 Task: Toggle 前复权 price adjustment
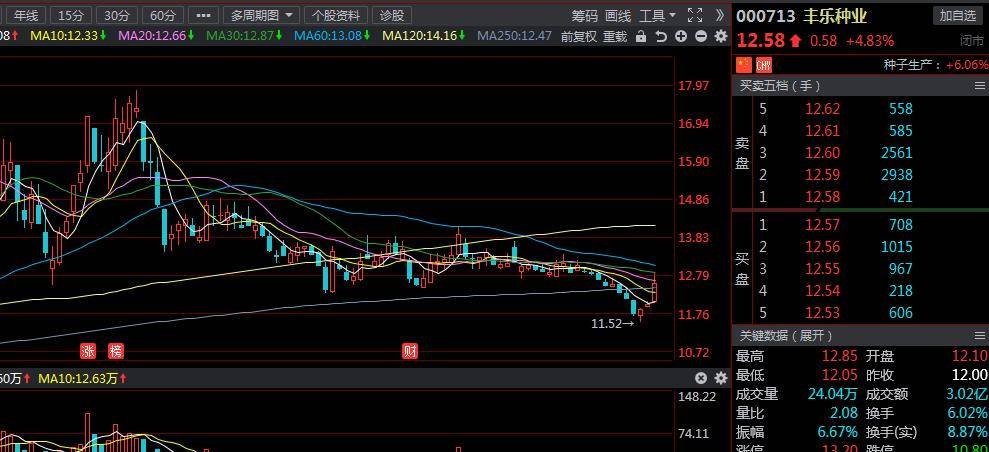pyautogui.click(x=578, y=36)
